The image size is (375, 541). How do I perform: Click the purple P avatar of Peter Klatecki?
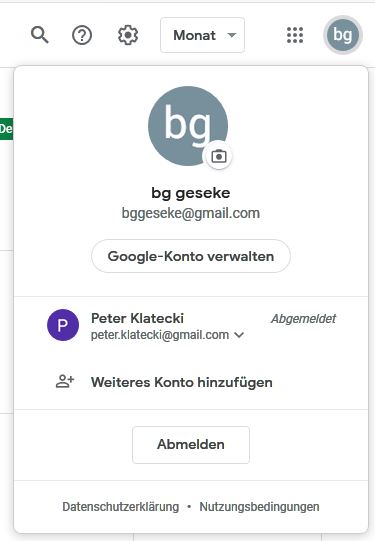(x=63, y=325)
